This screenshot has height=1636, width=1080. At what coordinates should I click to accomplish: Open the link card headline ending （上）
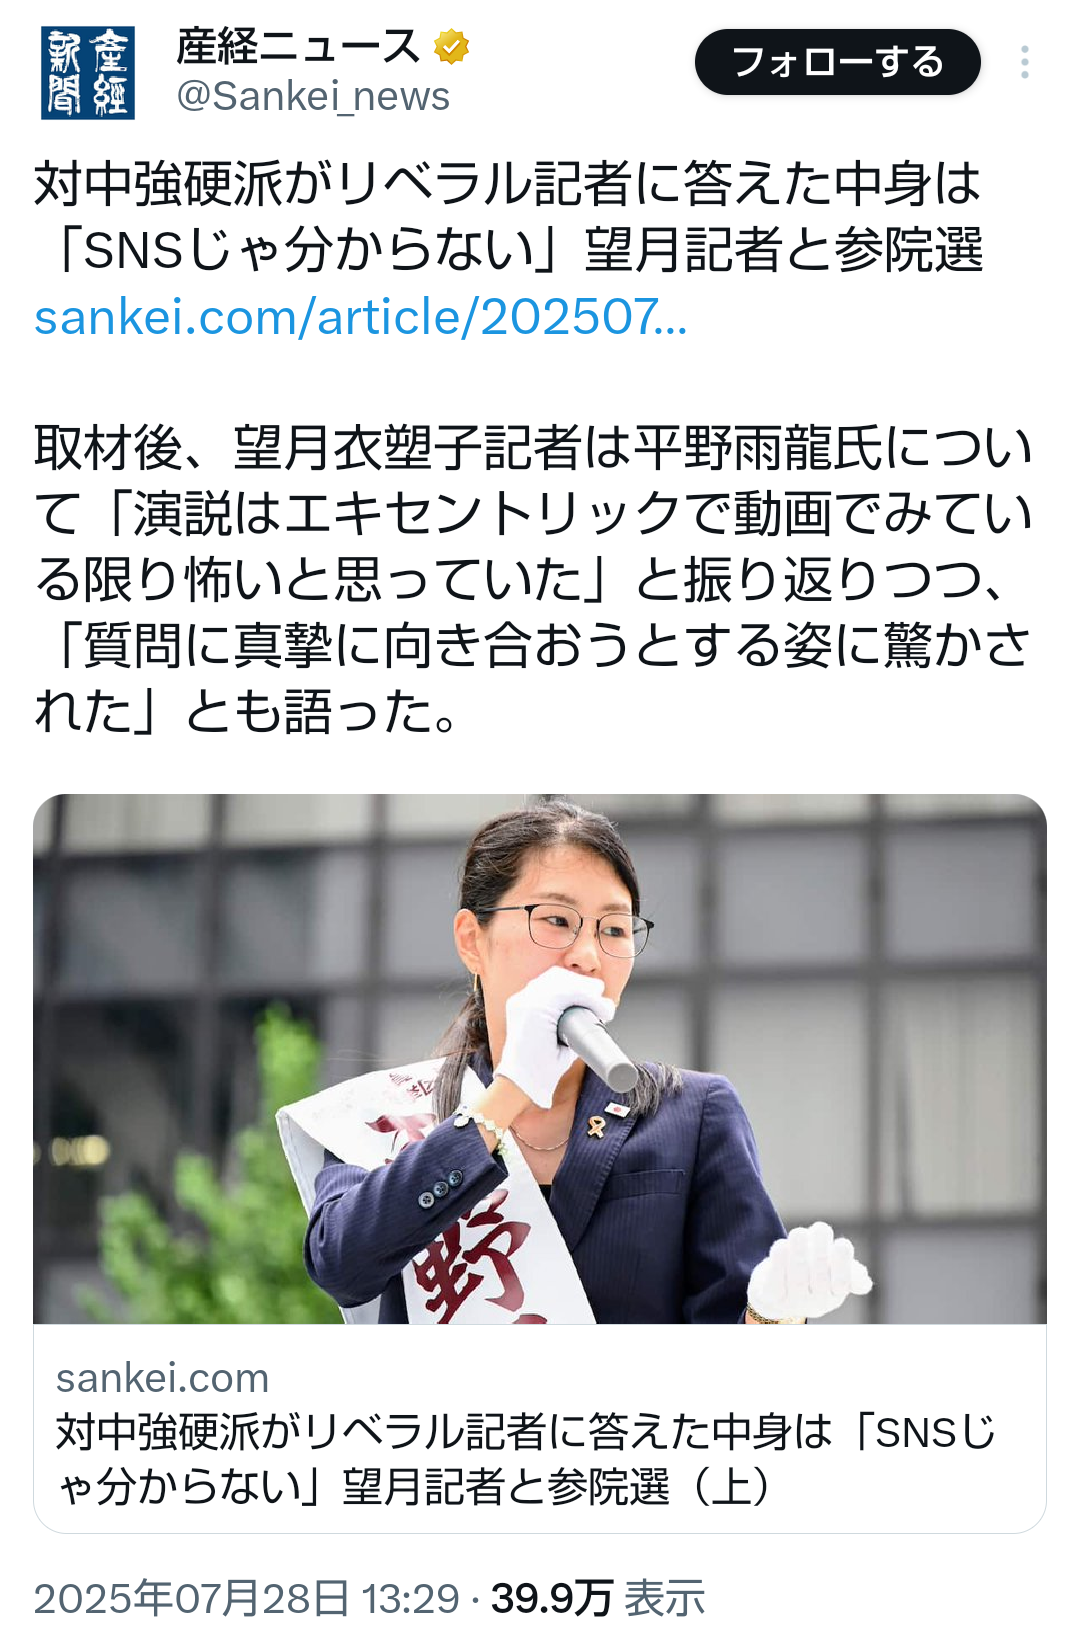click(x=526, y=1460)
